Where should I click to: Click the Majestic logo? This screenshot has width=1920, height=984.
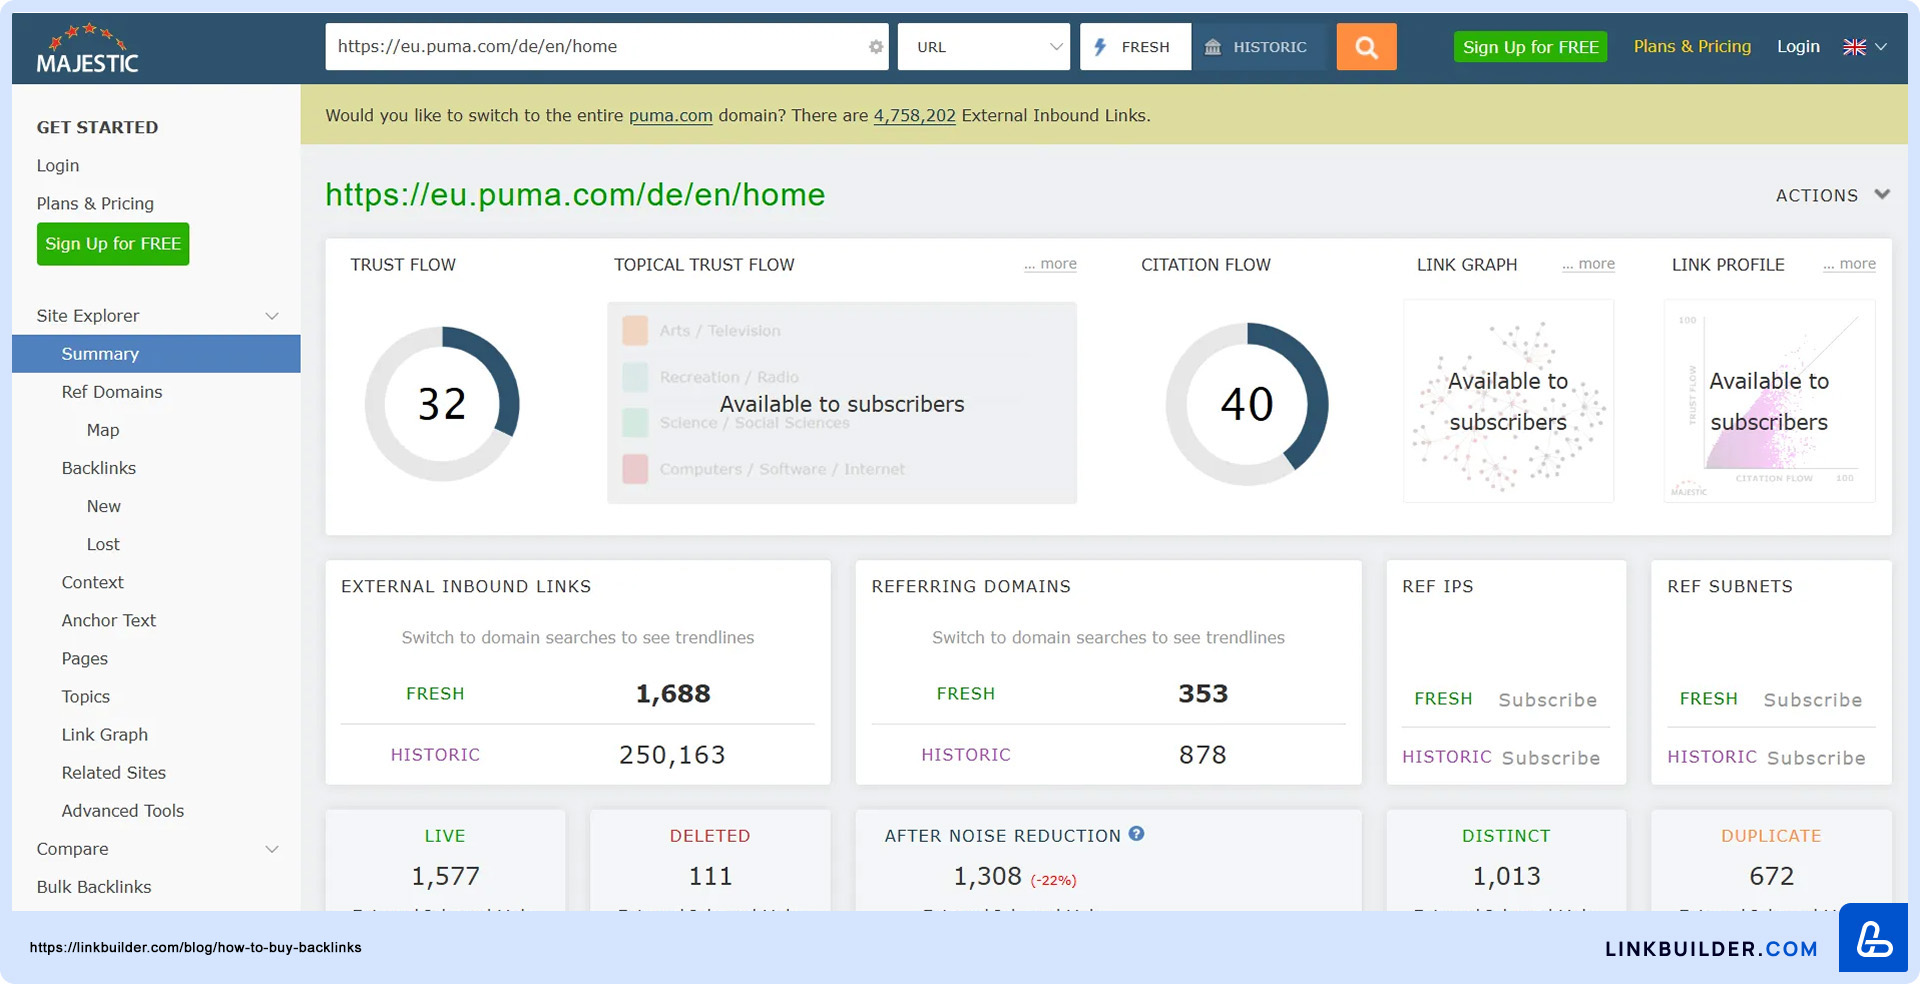coord(88,49)
